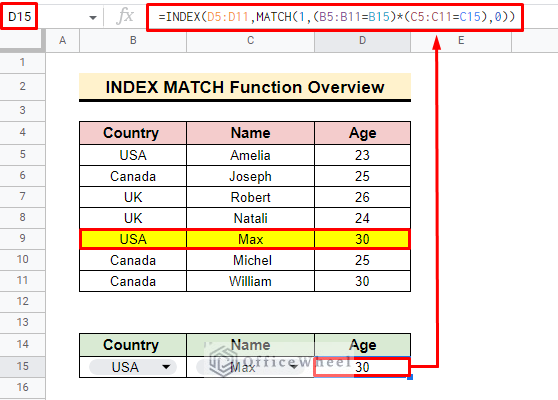The height and width of the screenshot is (400, 558).
Task: Click age 24 in Natali's row
Action: [362, 218]
